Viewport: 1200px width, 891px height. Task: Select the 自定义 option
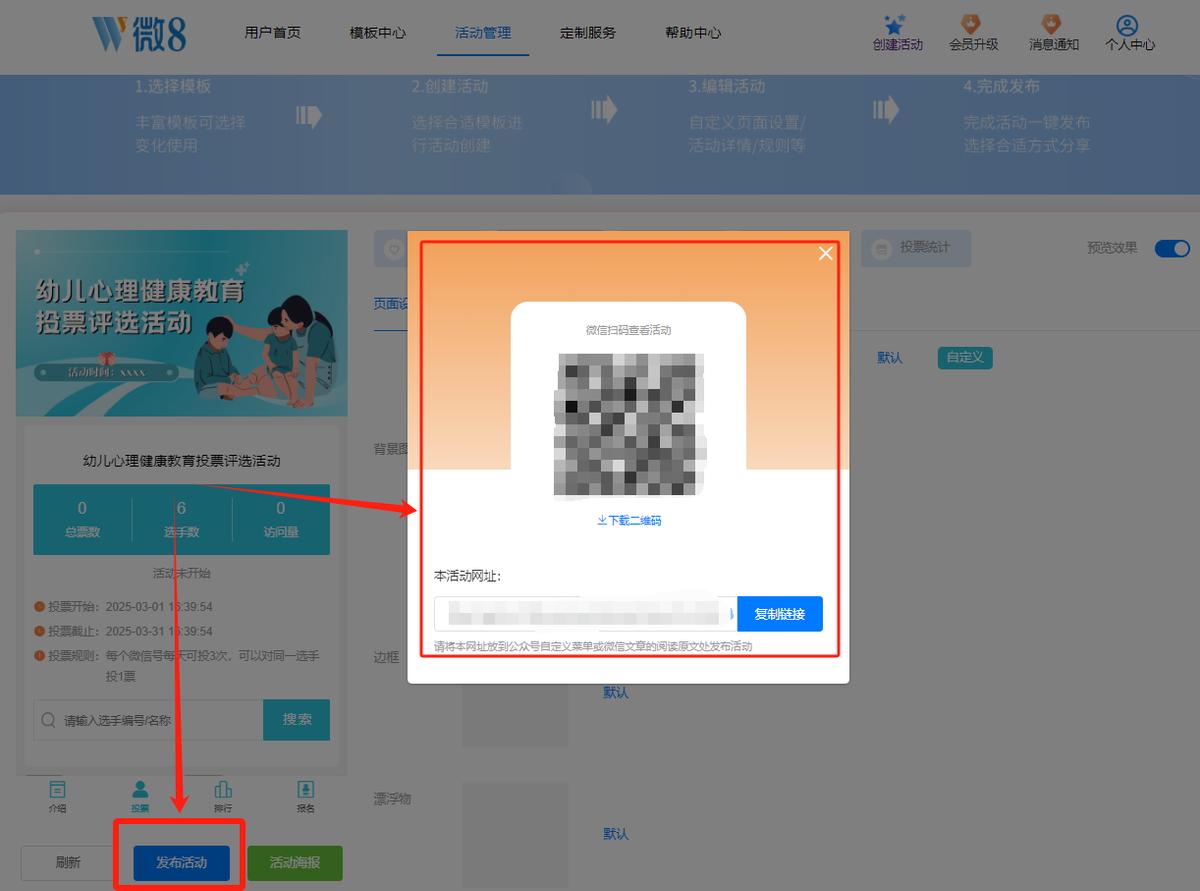(x=965, y=357)
